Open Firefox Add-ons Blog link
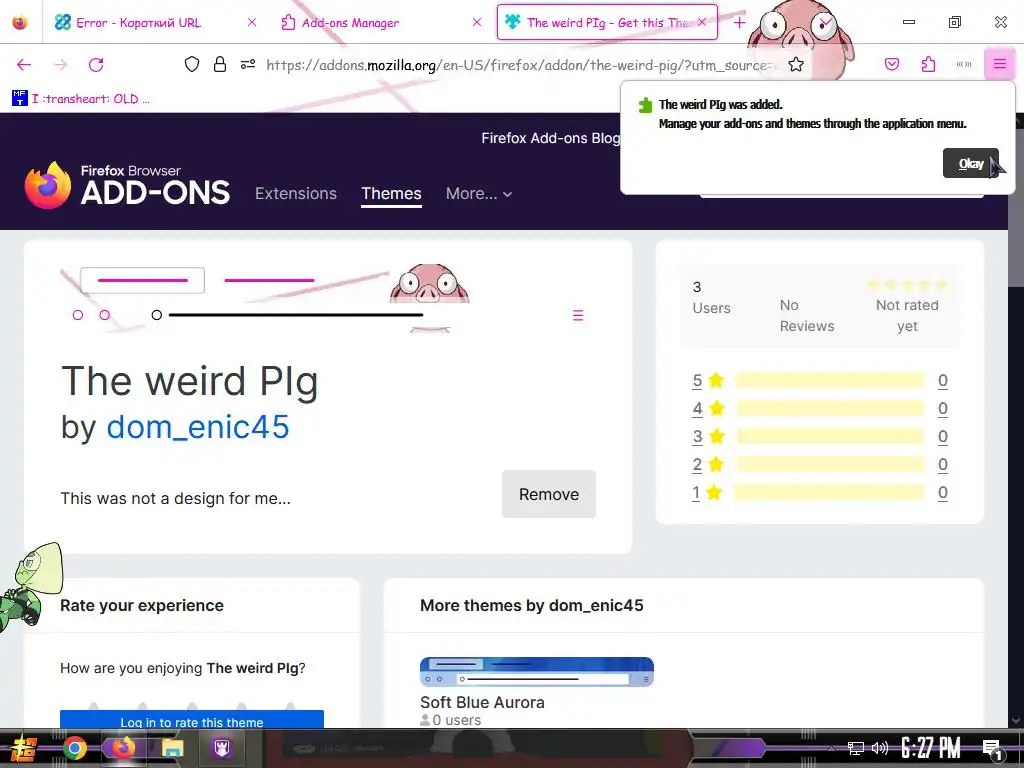 click(550, 138)
